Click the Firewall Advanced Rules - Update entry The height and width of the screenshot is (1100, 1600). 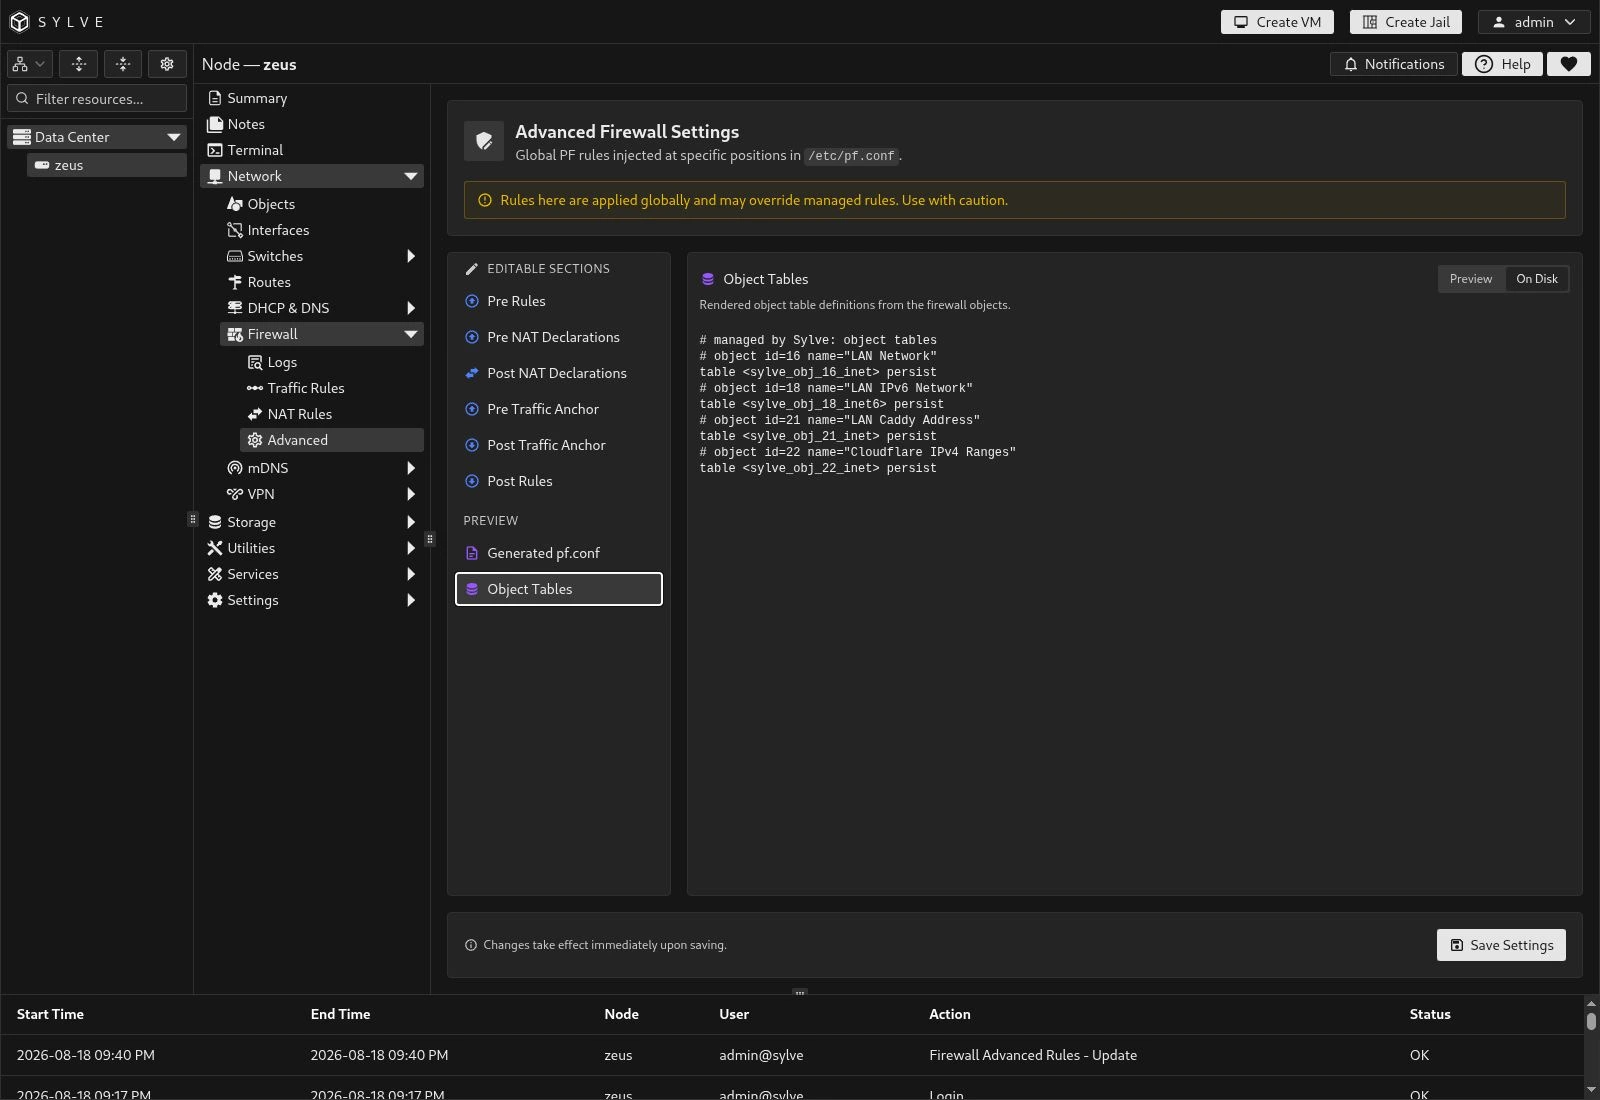point(1033,1055)
